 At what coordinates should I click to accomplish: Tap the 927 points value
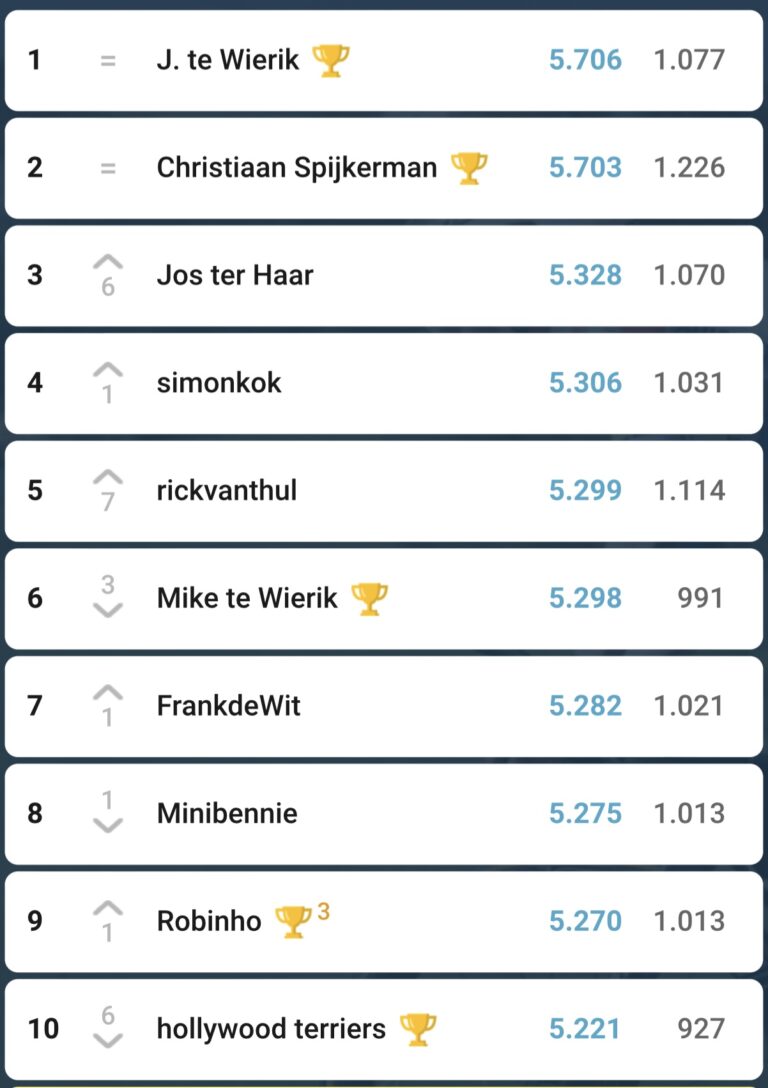pyautogui.click(x=700, y=1028)
